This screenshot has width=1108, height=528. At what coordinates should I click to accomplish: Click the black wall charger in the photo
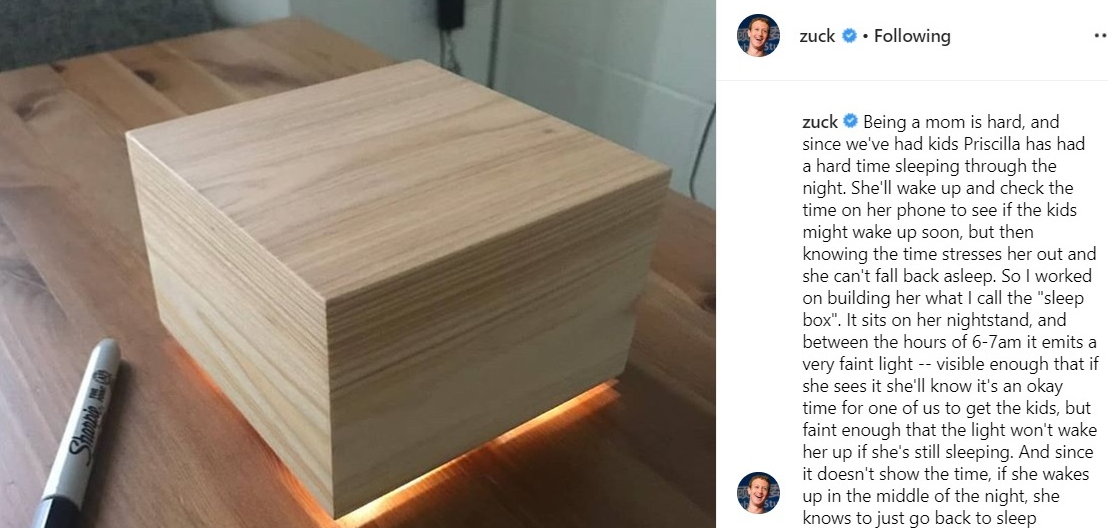[x=449, y=14]
